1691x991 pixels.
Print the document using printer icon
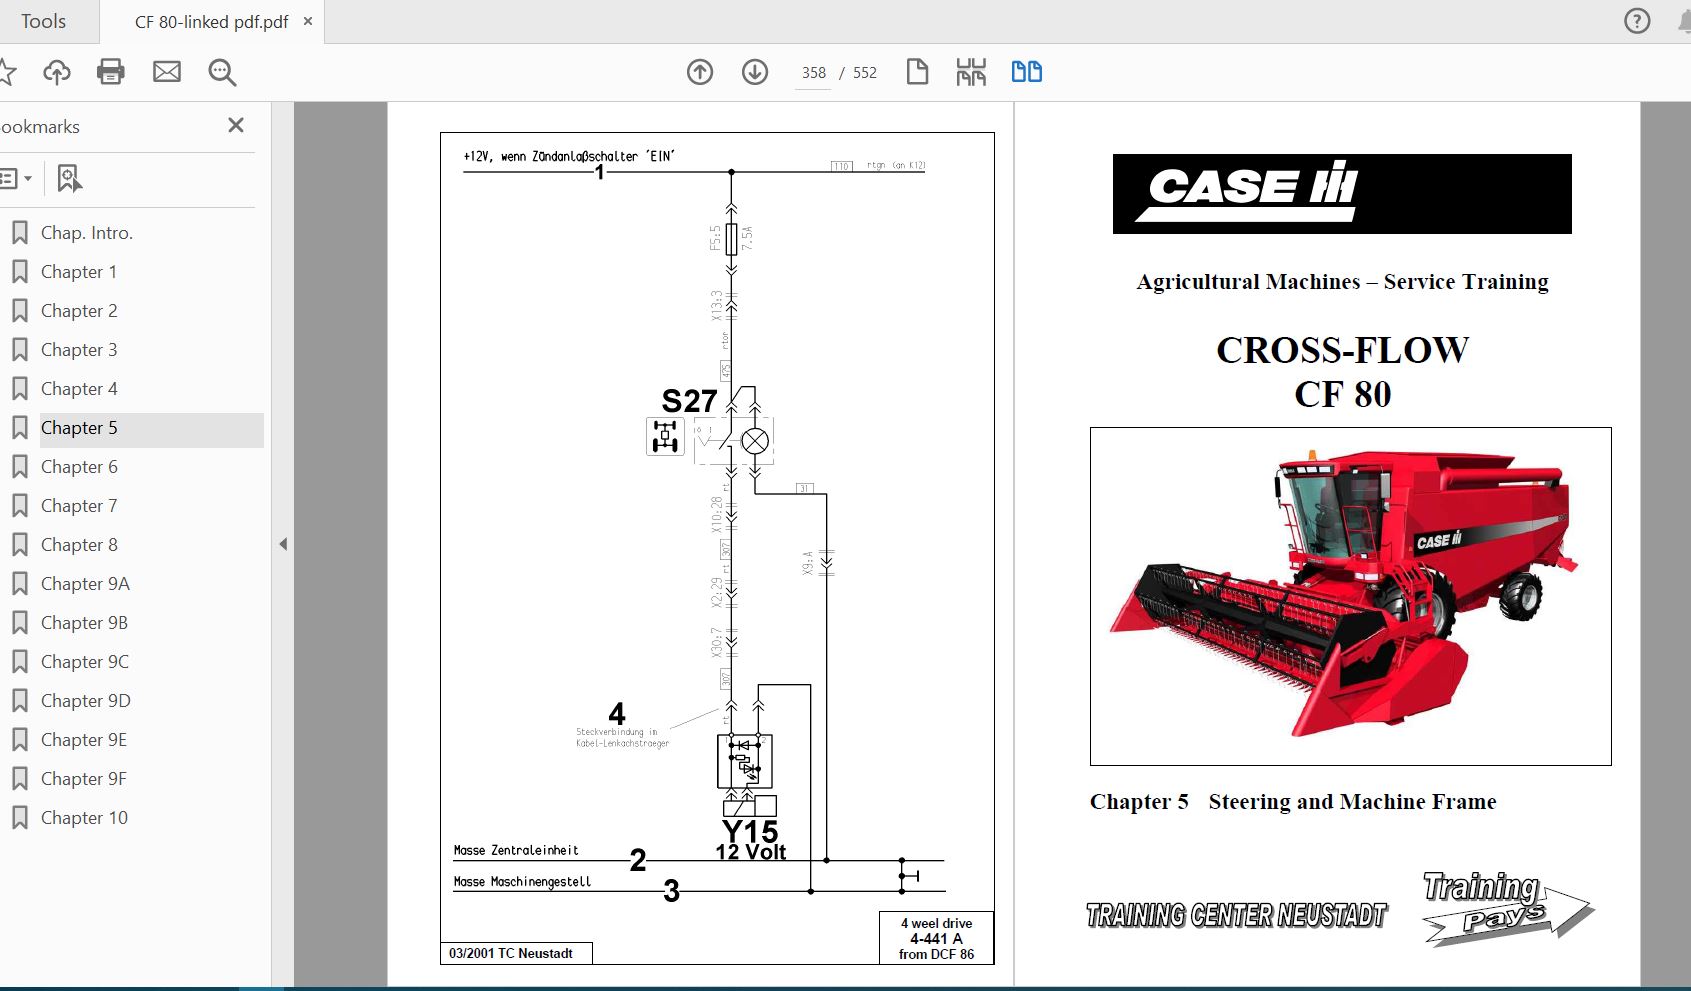coord(111,72)
